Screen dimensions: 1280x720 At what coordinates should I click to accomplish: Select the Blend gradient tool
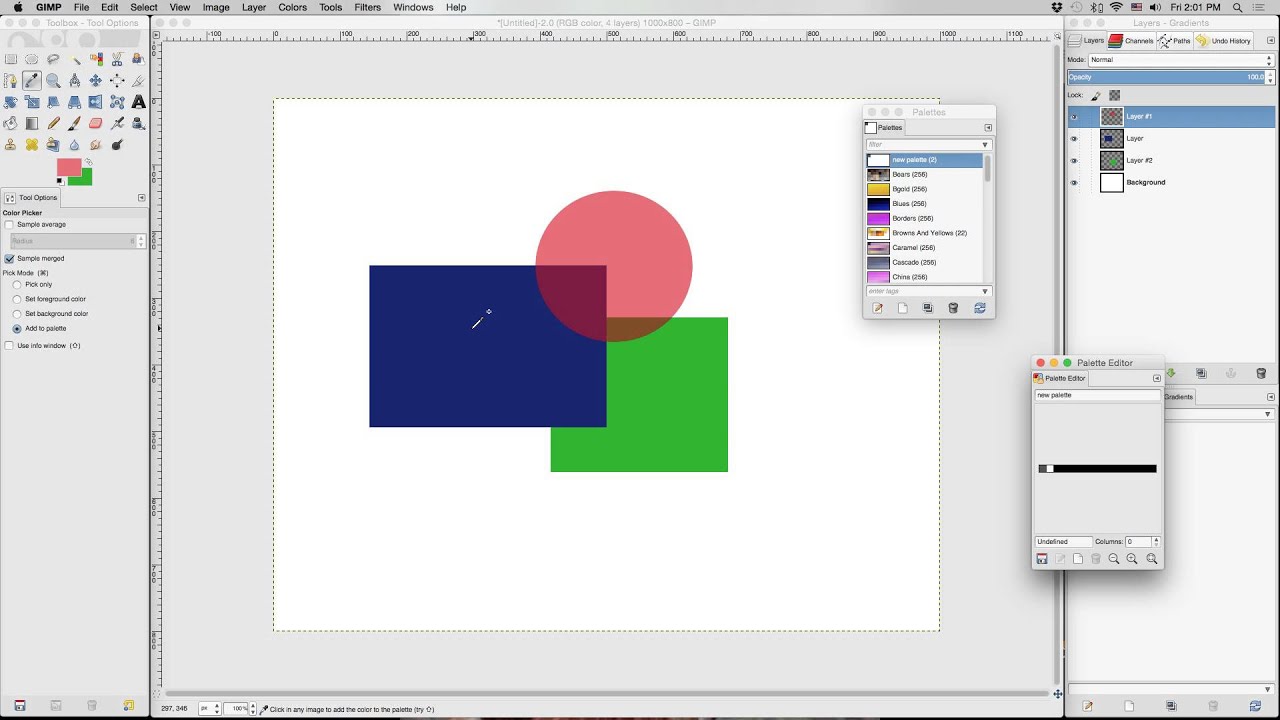tap(32, 123)
